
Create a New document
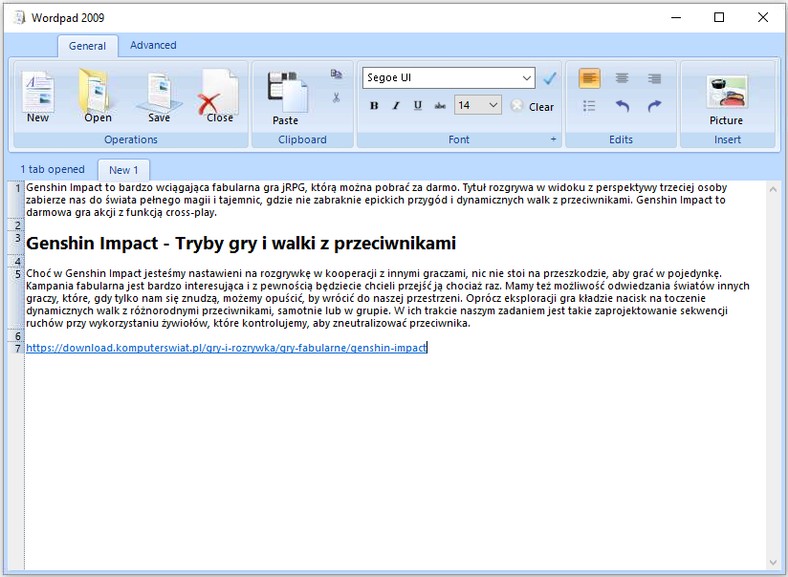[38, 97]
